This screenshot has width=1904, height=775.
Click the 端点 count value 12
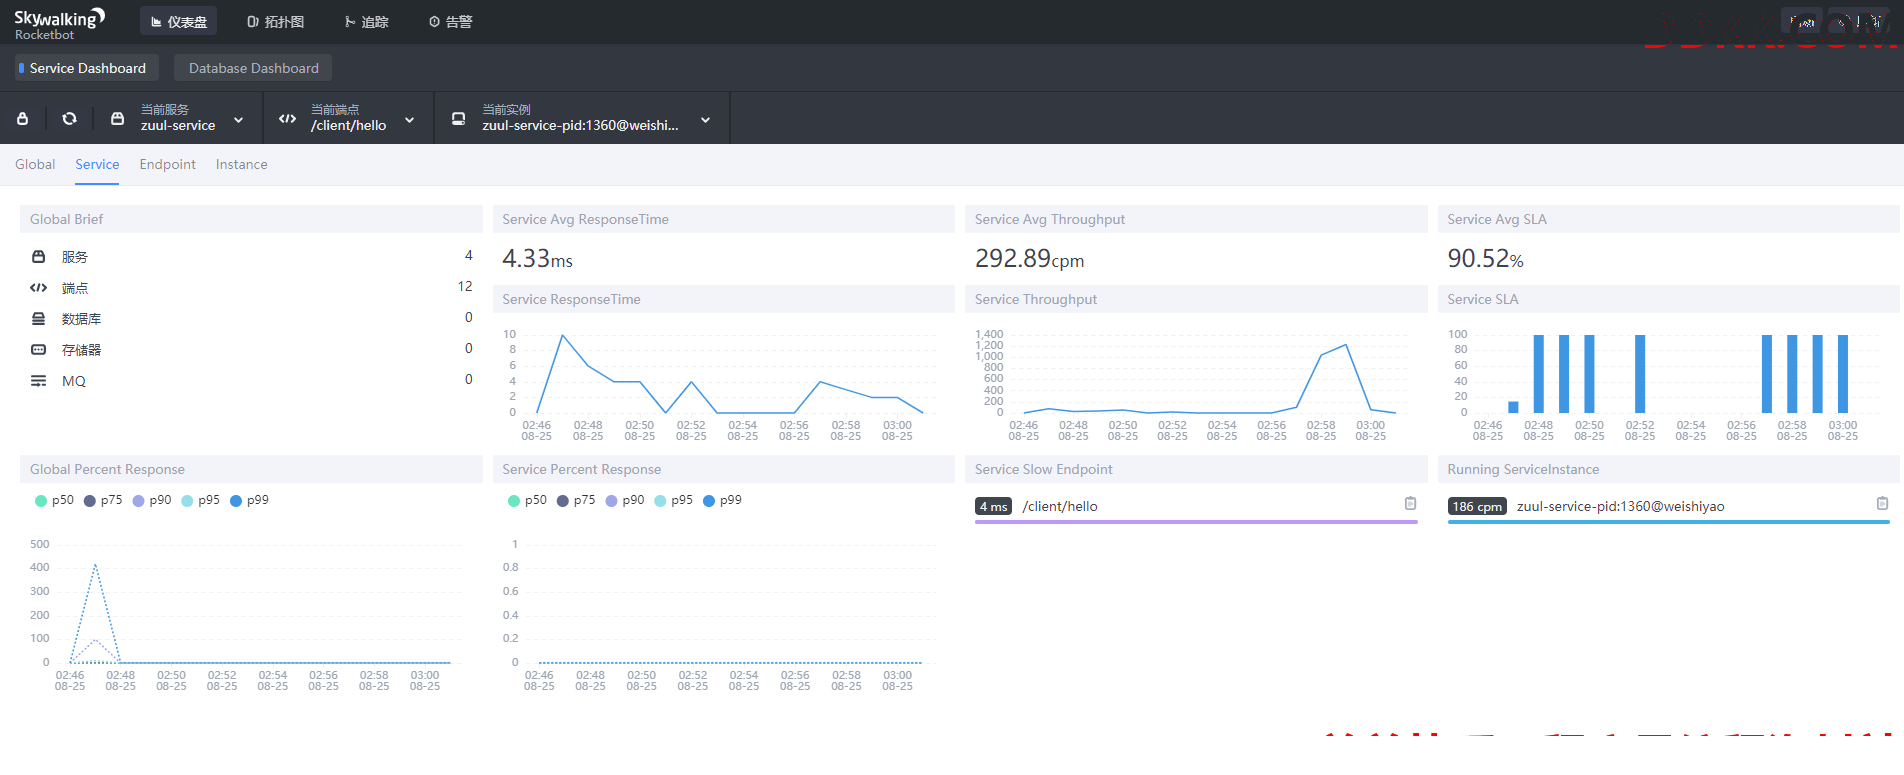465,286
